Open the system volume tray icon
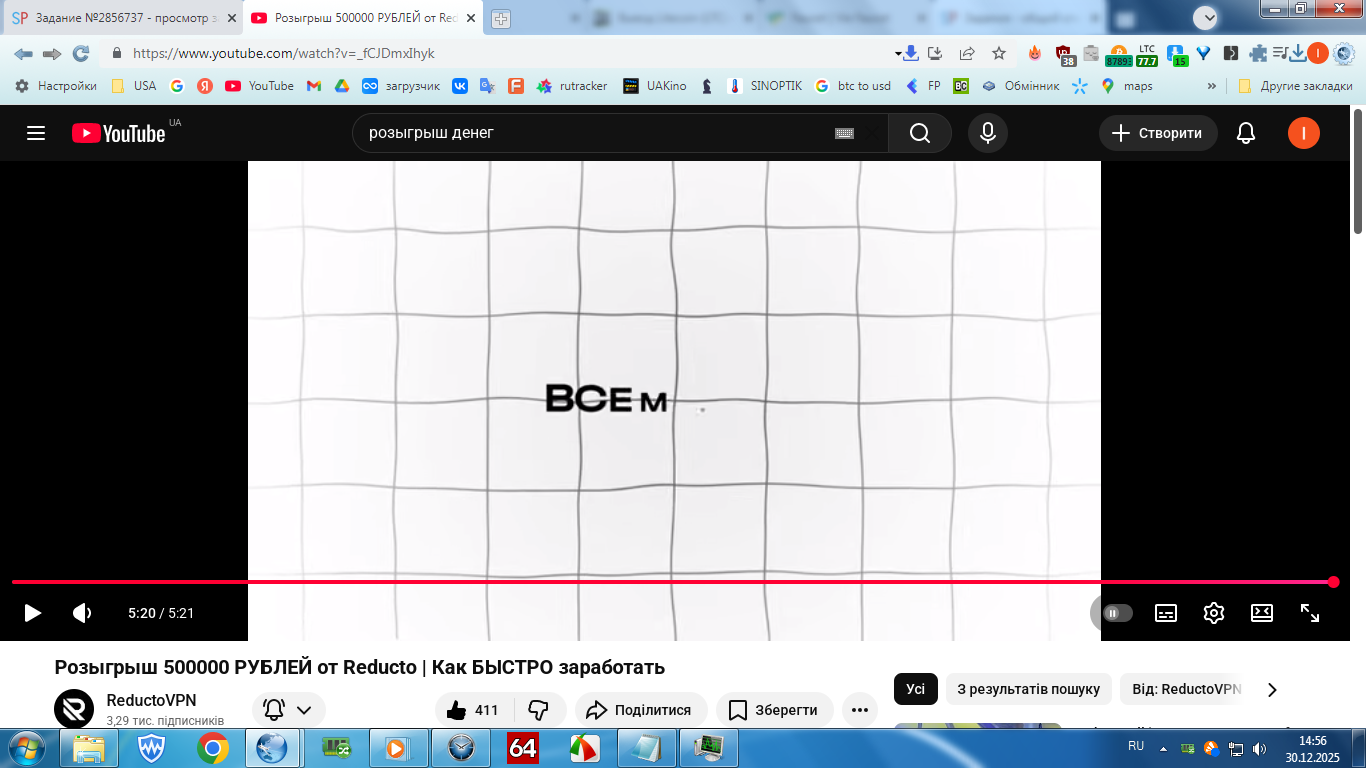Screen dimensions: 1366x768 [x=1259, y=747]
